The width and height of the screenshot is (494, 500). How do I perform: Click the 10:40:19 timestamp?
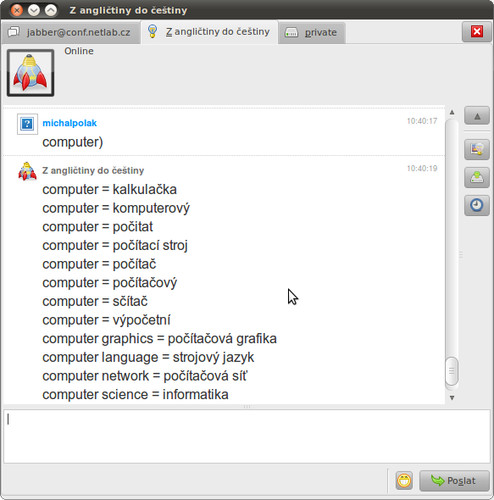tap(422, 168)
